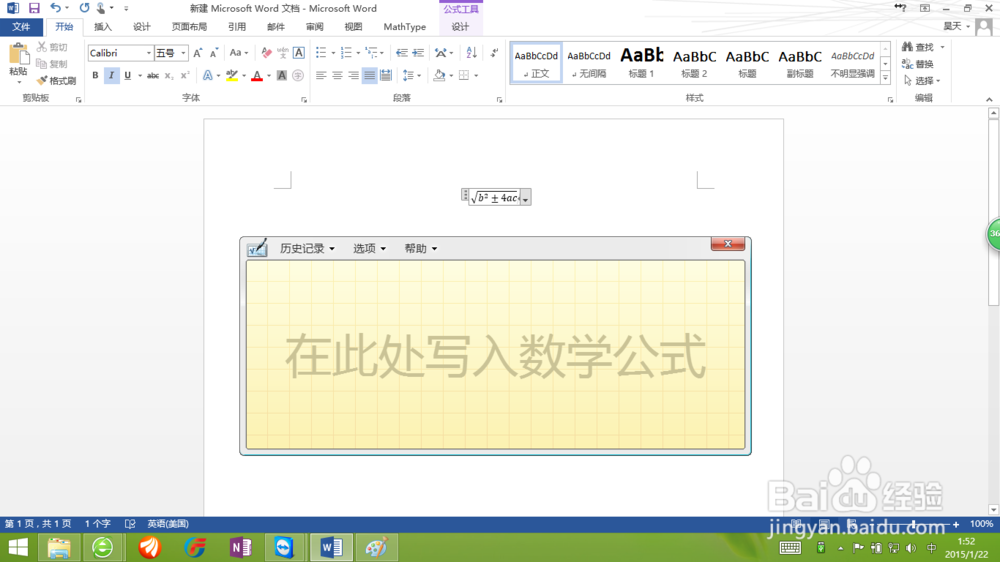Apply the text highlight color
This screenshot has width=1000, height=562.
pos(232,75)
